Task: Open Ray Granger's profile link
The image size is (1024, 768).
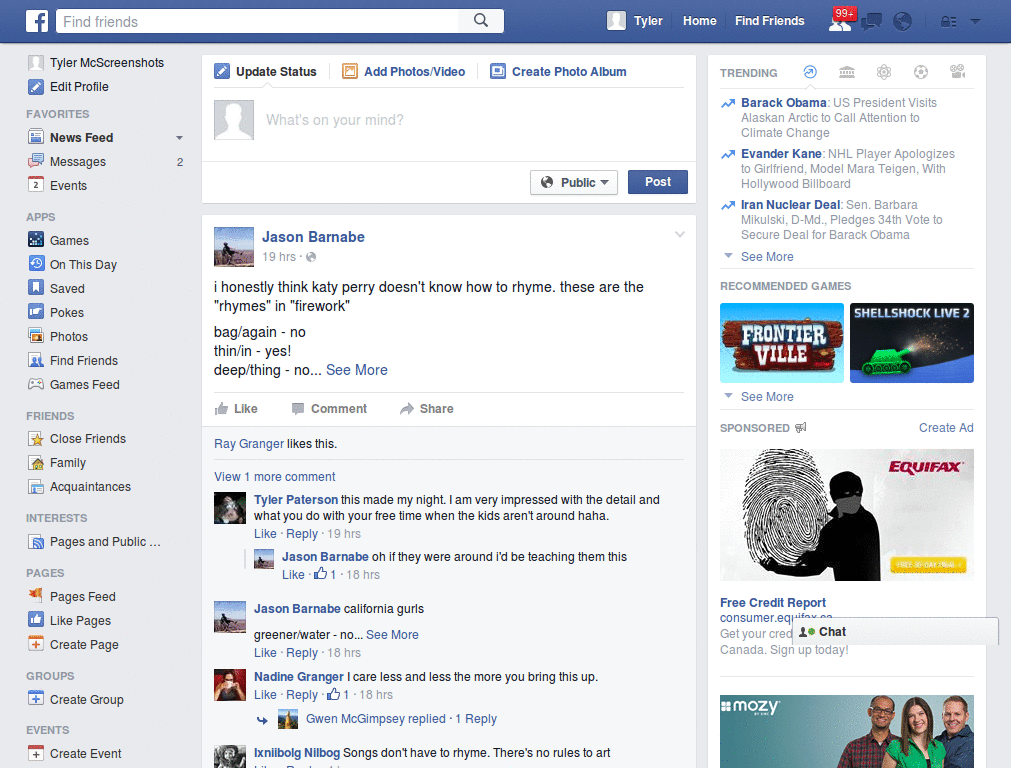Action: point(249,444)
